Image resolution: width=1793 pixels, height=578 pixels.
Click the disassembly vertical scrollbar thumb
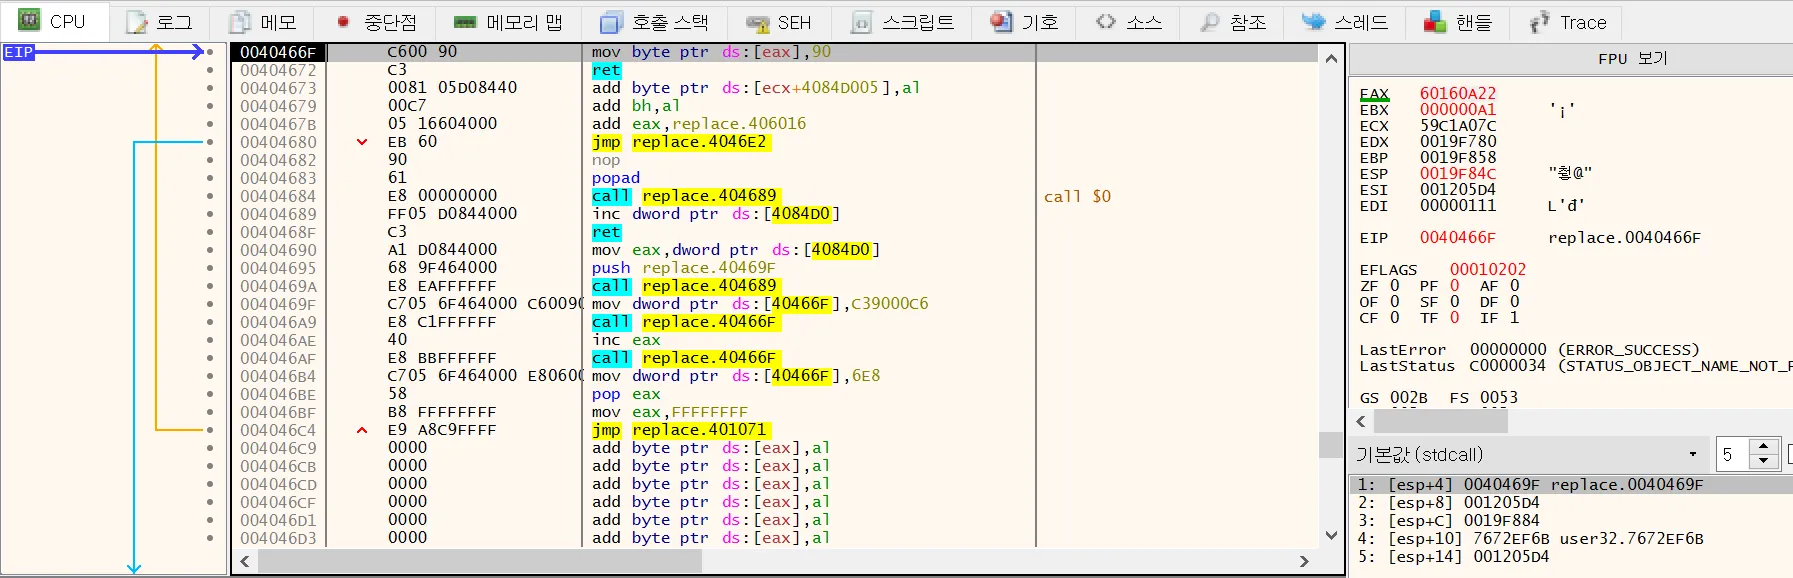point(1330,444)
